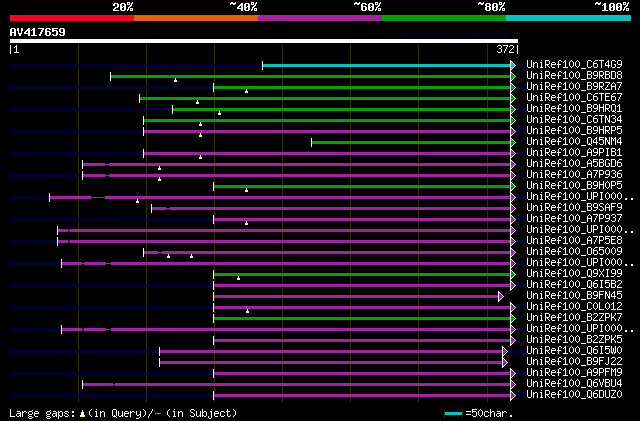
Task: Select the UniRef100_B9SAF9 label
Action: 574,208
